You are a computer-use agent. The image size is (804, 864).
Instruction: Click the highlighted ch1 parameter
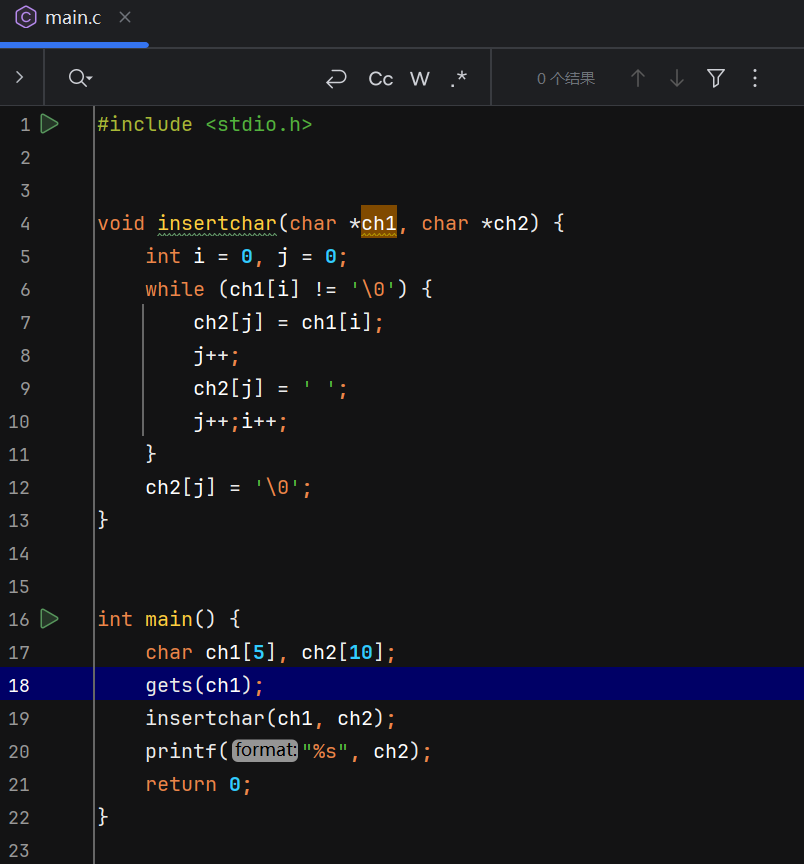[x=379, y=223]
